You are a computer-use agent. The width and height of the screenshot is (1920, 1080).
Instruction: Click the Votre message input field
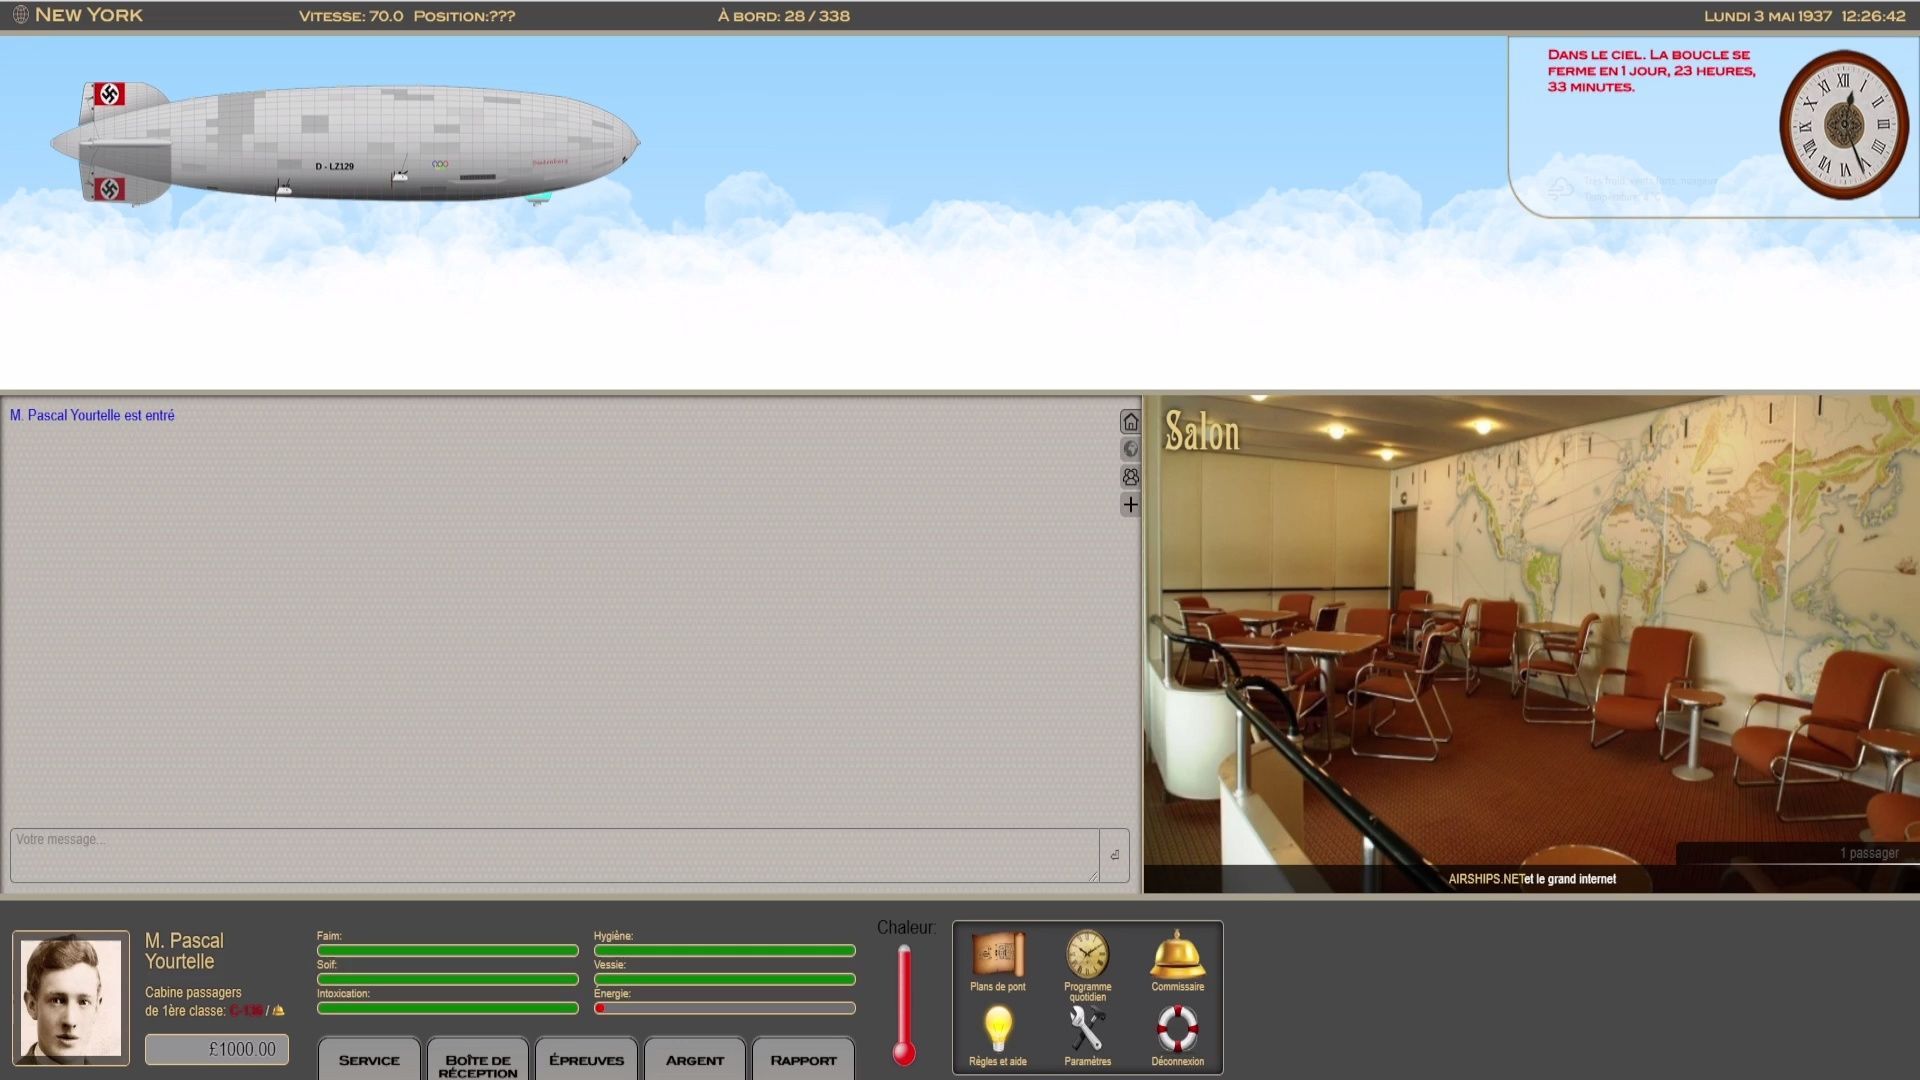(555, 855)
